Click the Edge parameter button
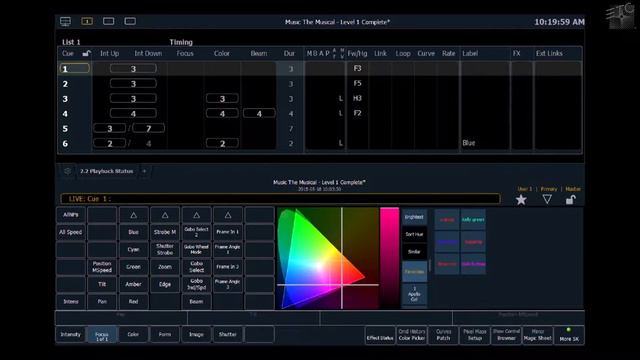This screenshot has height=360, width=640. coord(165,284)
